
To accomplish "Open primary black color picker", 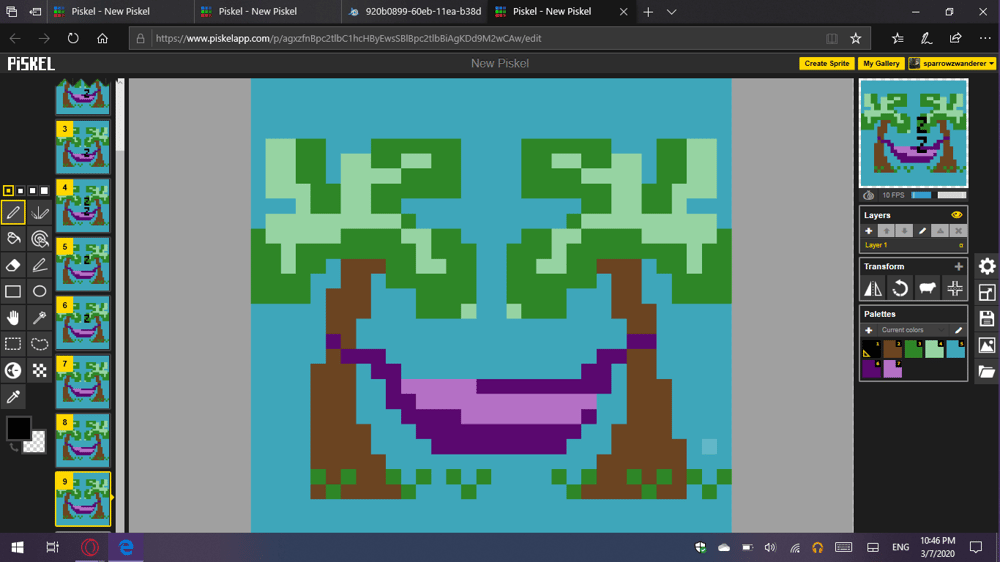I will pyautogui.click(x=18, y=428).
